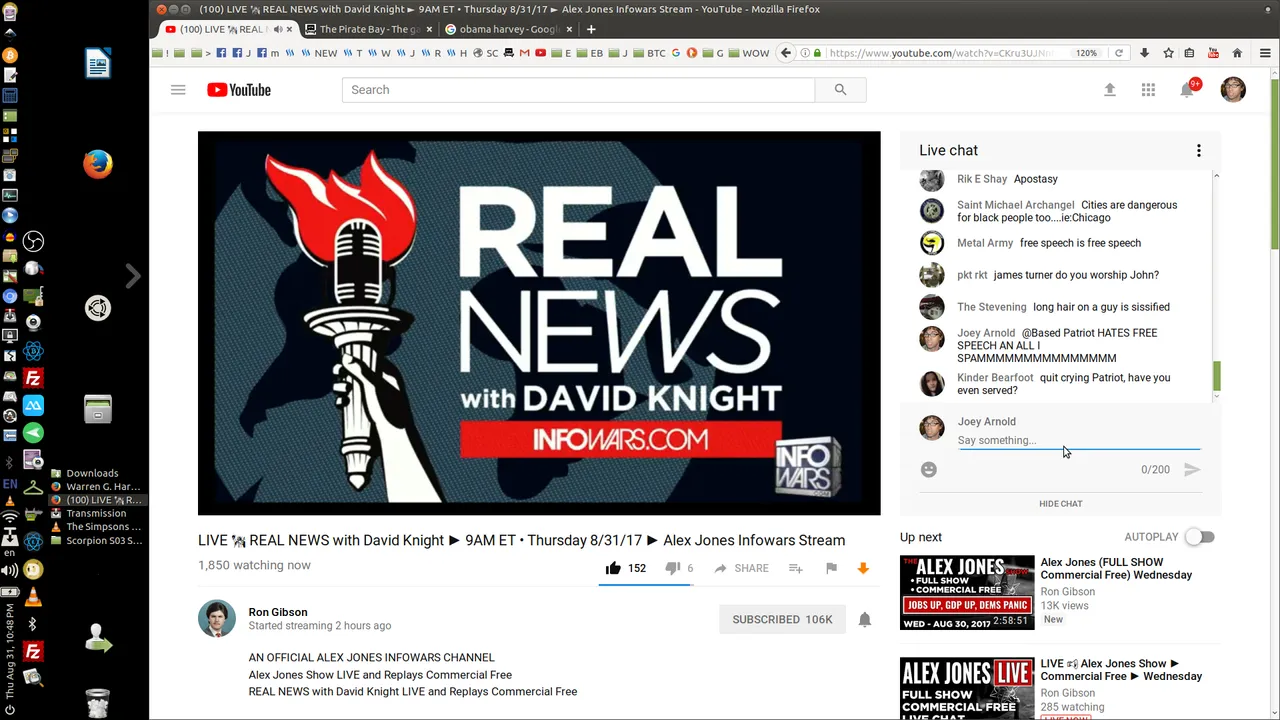The width and height of the screenshot is (1280, 720).
Task: Toggle the AUTOPLAY switch
Action: (x=1199, y=537)
